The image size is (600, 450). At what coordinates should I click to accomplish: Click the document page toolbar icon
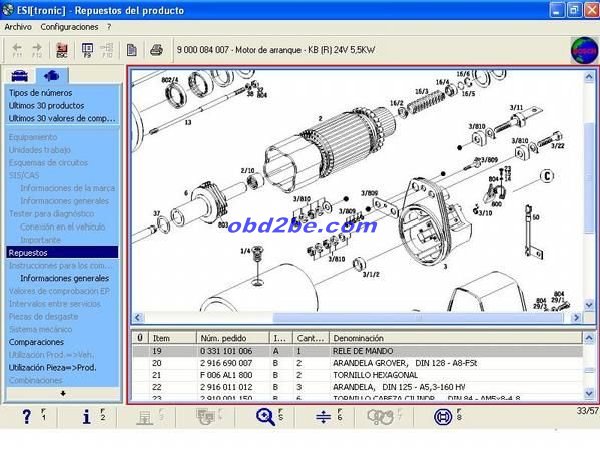(x=132, y=50)
